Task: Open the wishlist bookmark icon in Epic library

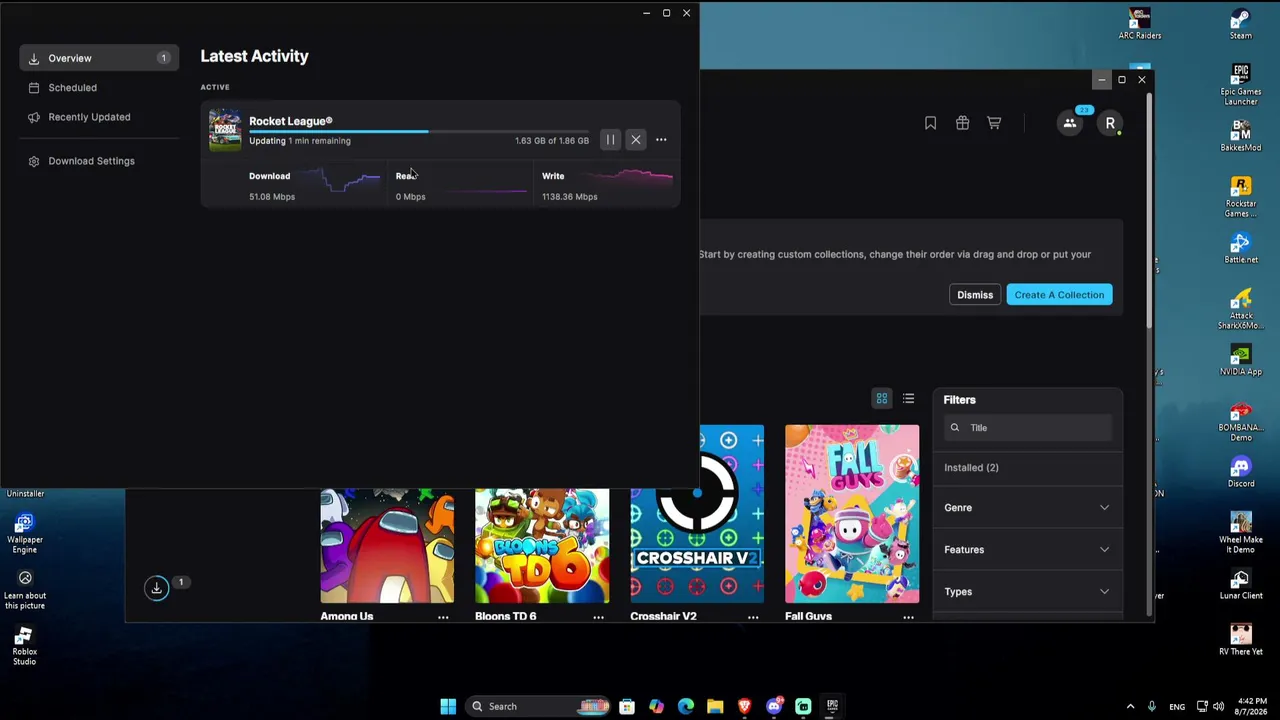Action: pos(930,123)
